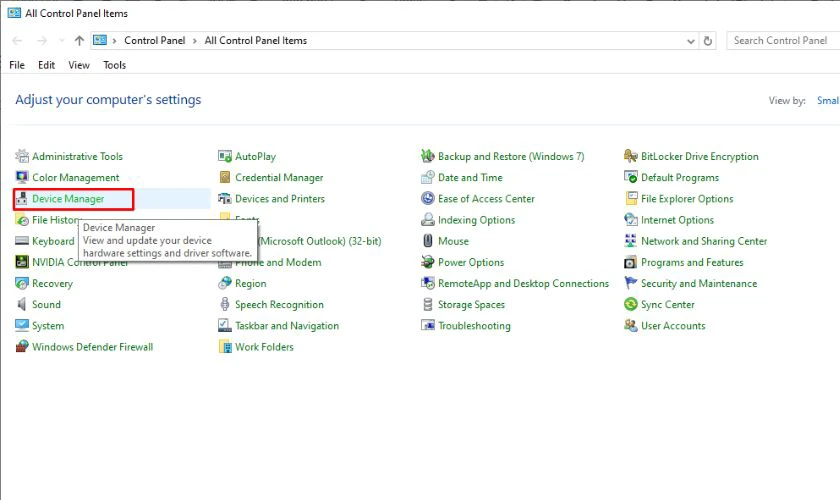Click the Ease of Access Center icon

coord(428,199)
